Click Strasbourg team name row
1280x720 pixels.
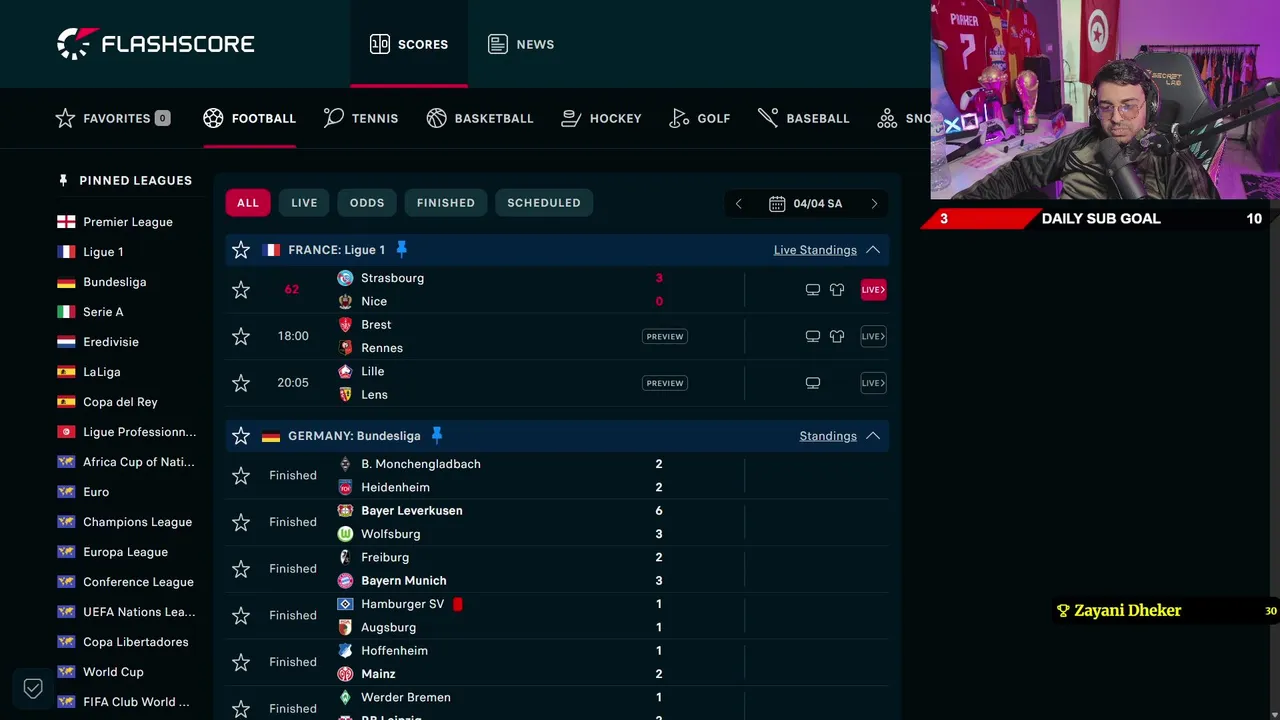[x=392, y=278]
